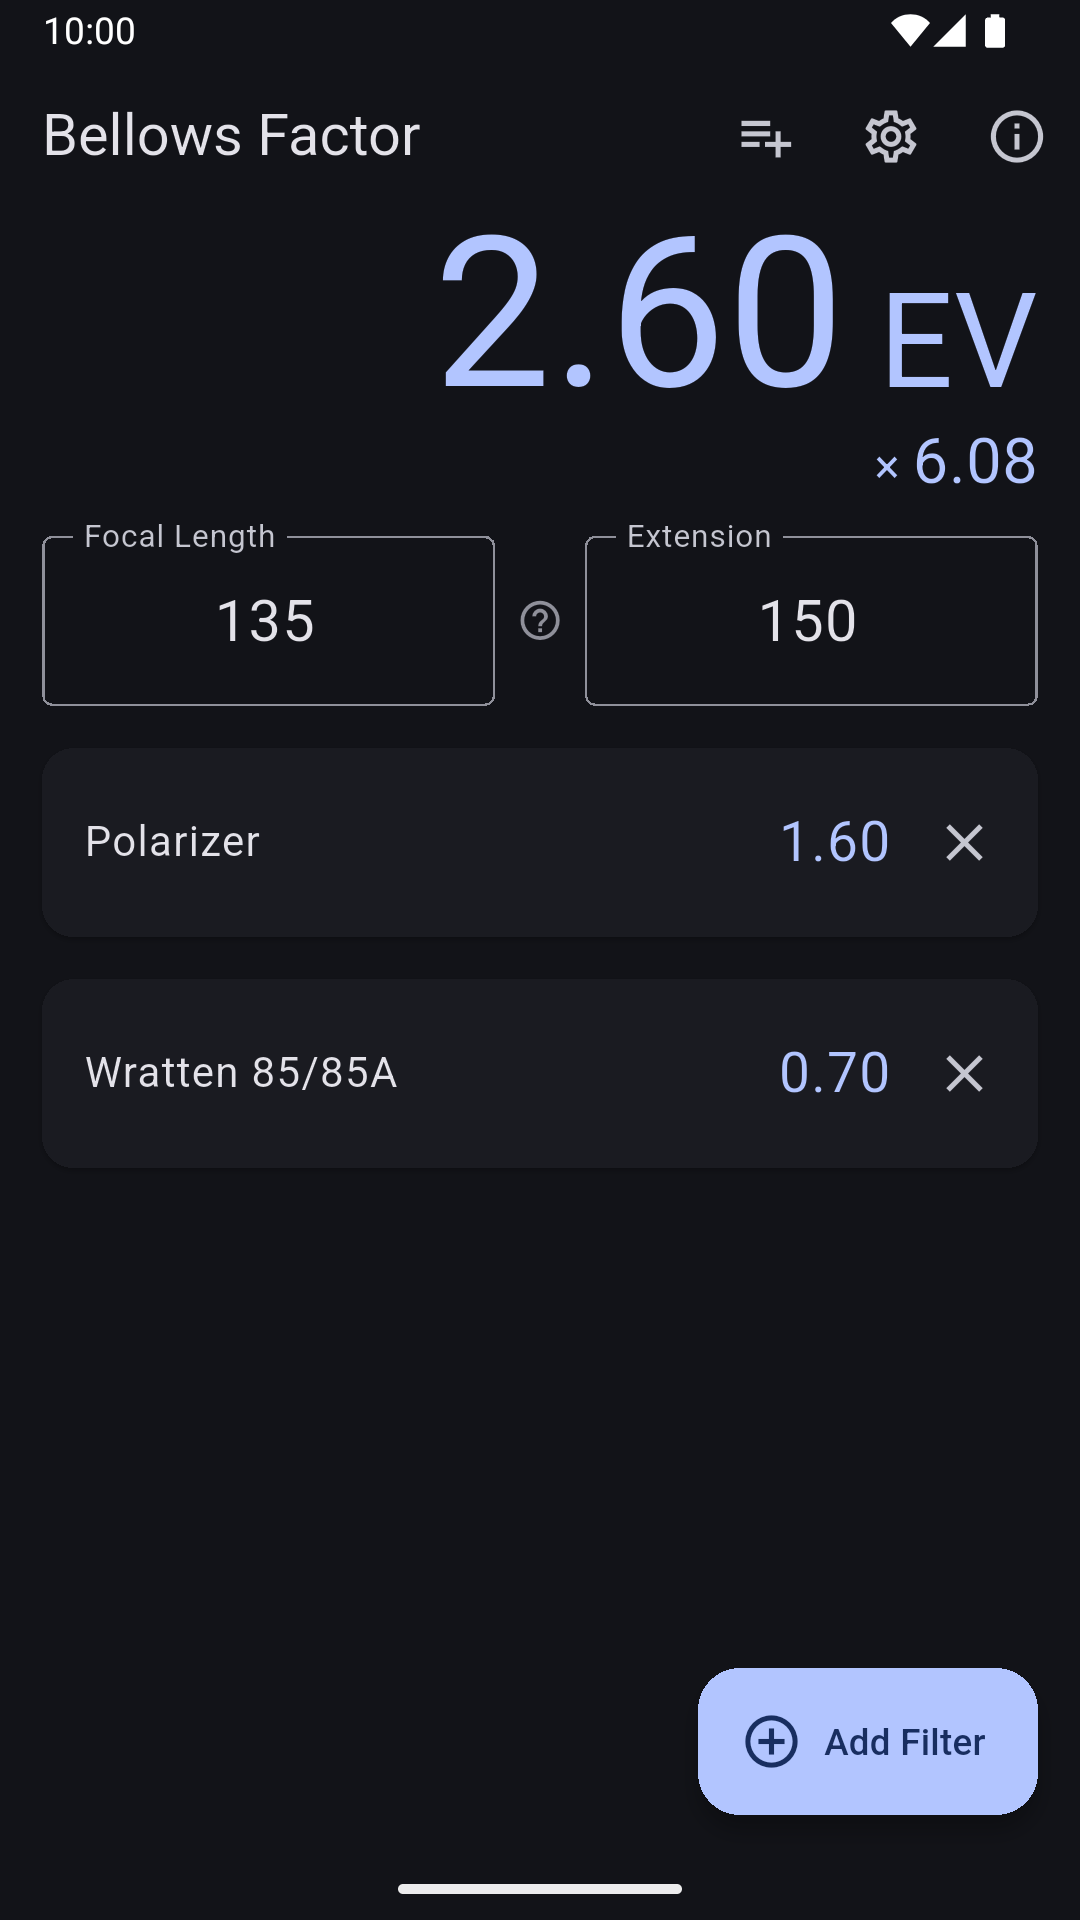Tap the bottom navigation home handle
The image size is (1080, 1920).
(540, 1889)
